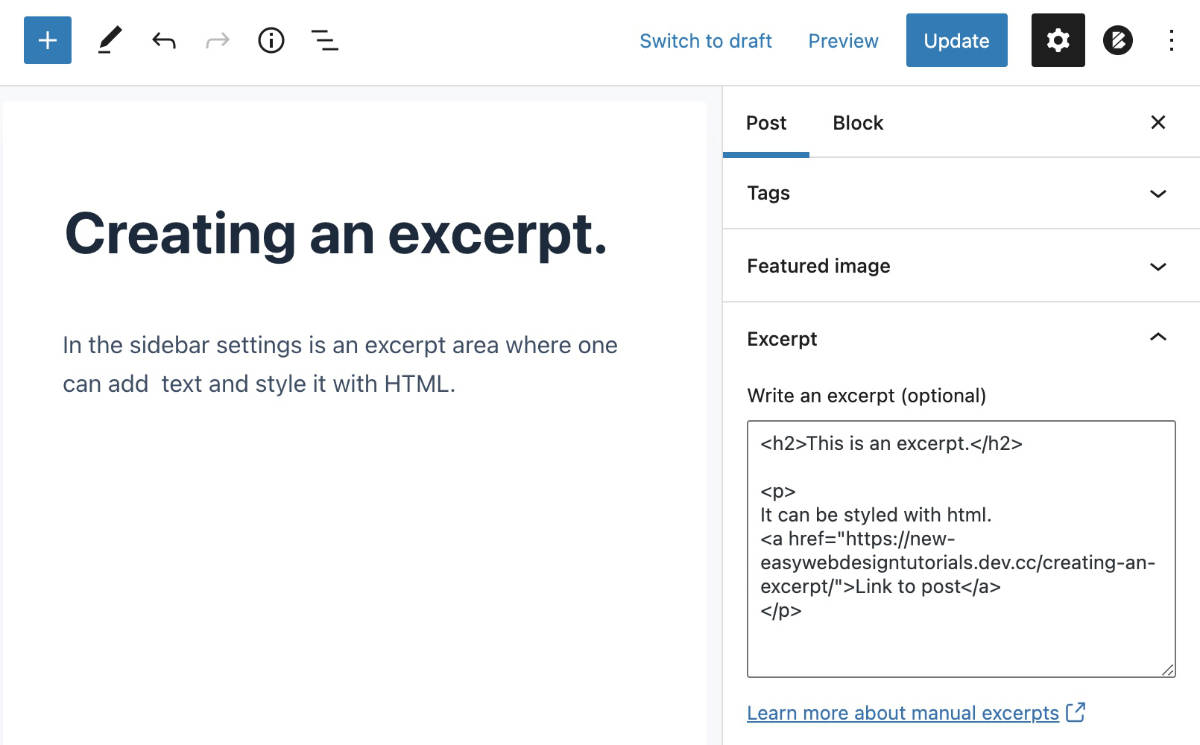Image resolution: width=1200 pixels, height=745 pixels.
Task: Expand the Featured image panel
Action: click(961, 266)
